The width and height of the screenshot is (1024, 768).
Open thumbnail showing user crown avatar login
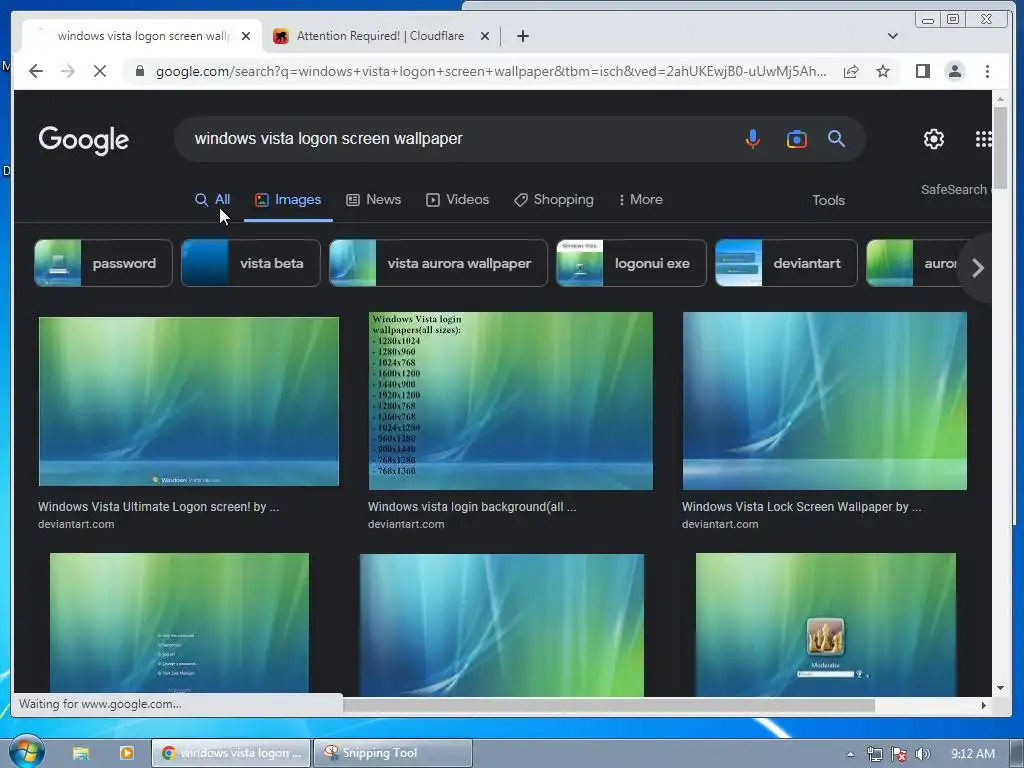(826, 625)
